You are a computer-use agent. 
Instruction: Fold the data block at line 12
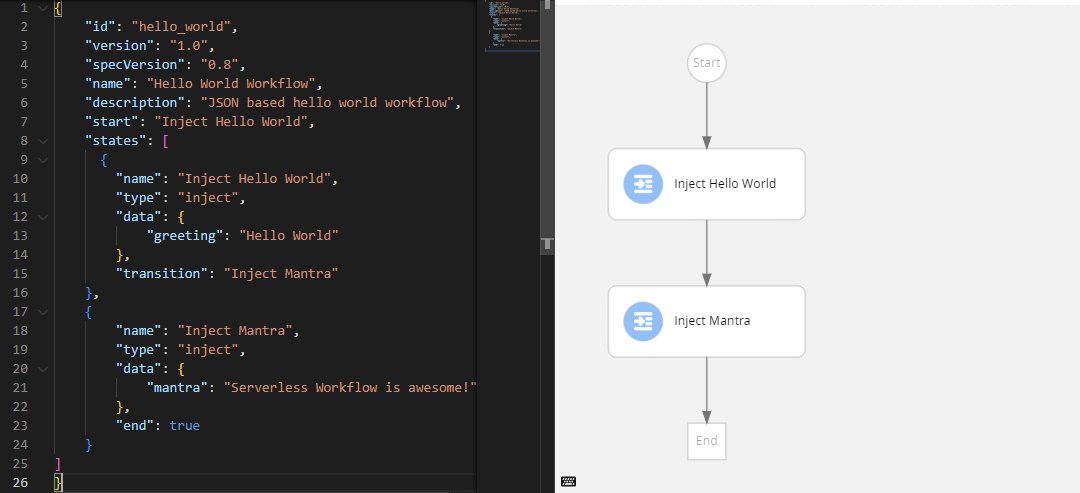click(41, 217)
